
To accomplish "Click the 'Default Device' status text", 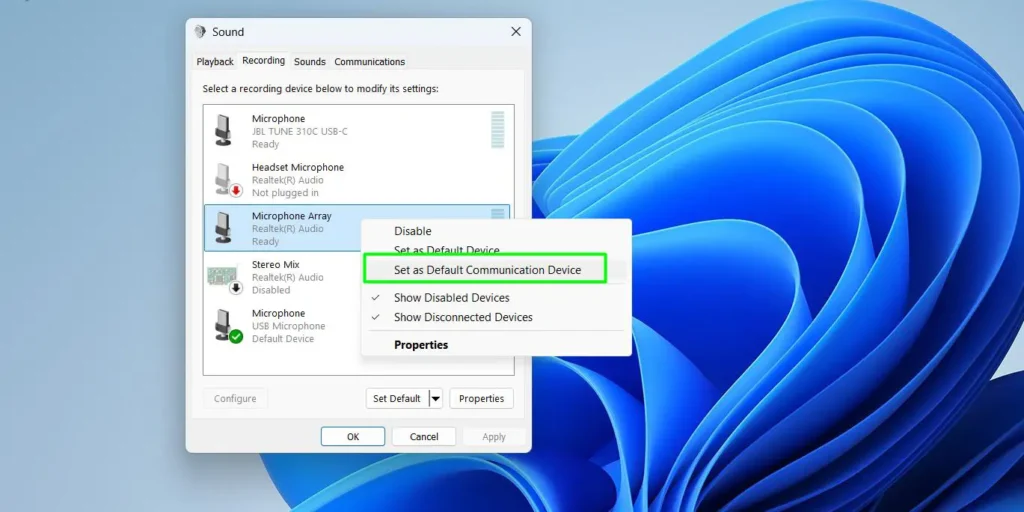I will click(283, 339).
